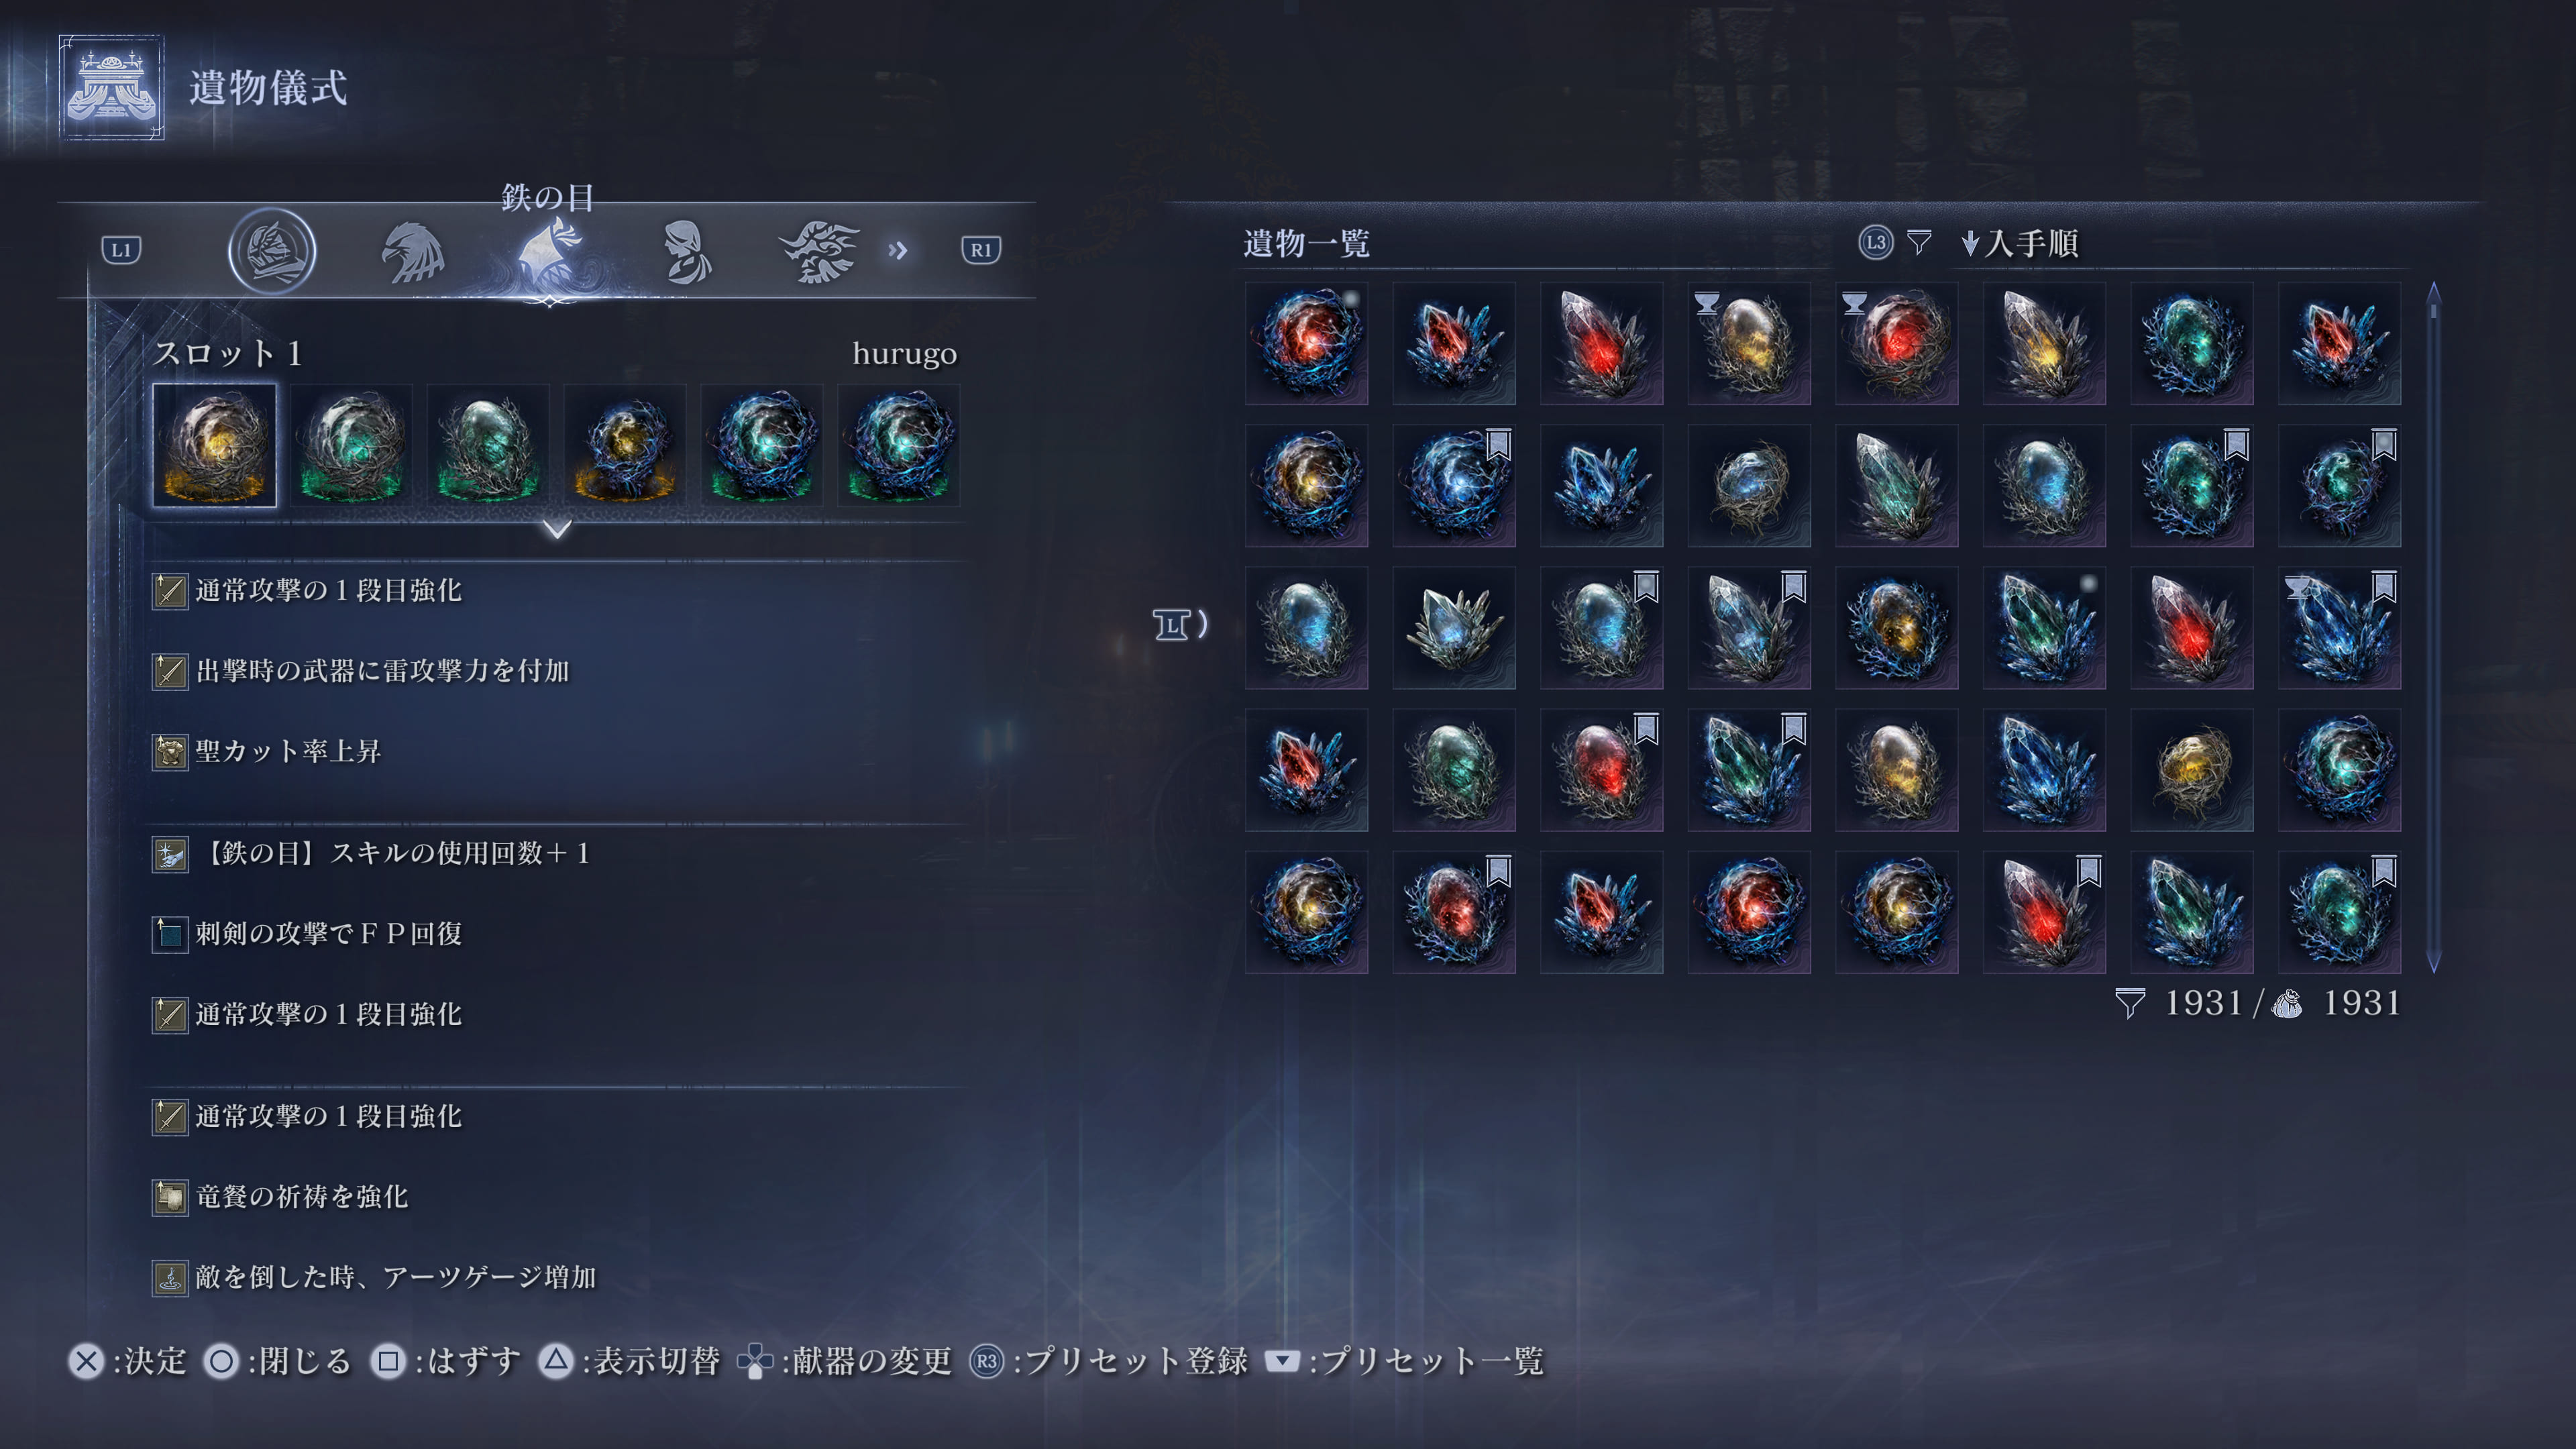Select the hooded character icon in tab row
2576x1449 pixels.
(272, 250)
